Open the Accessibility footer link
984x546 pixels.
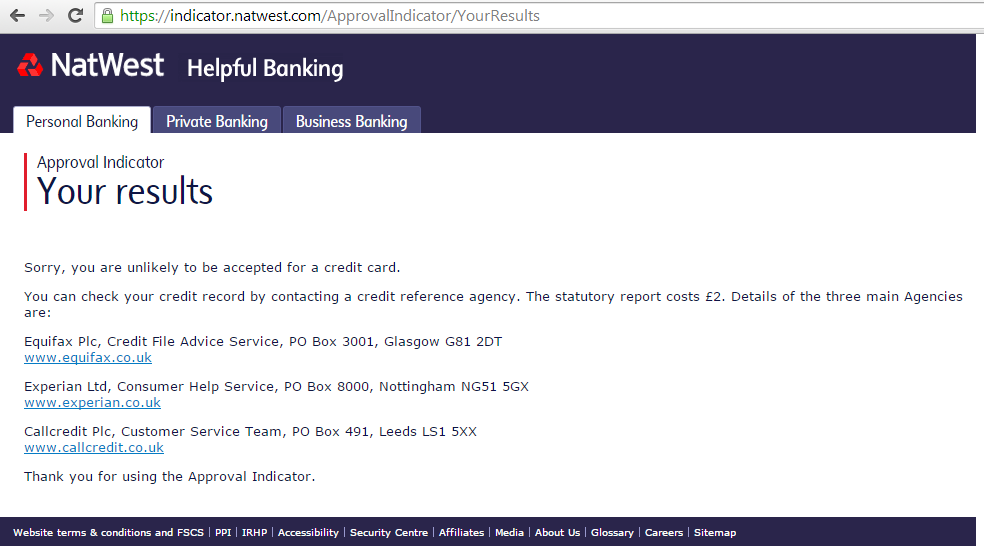[308, 532]
